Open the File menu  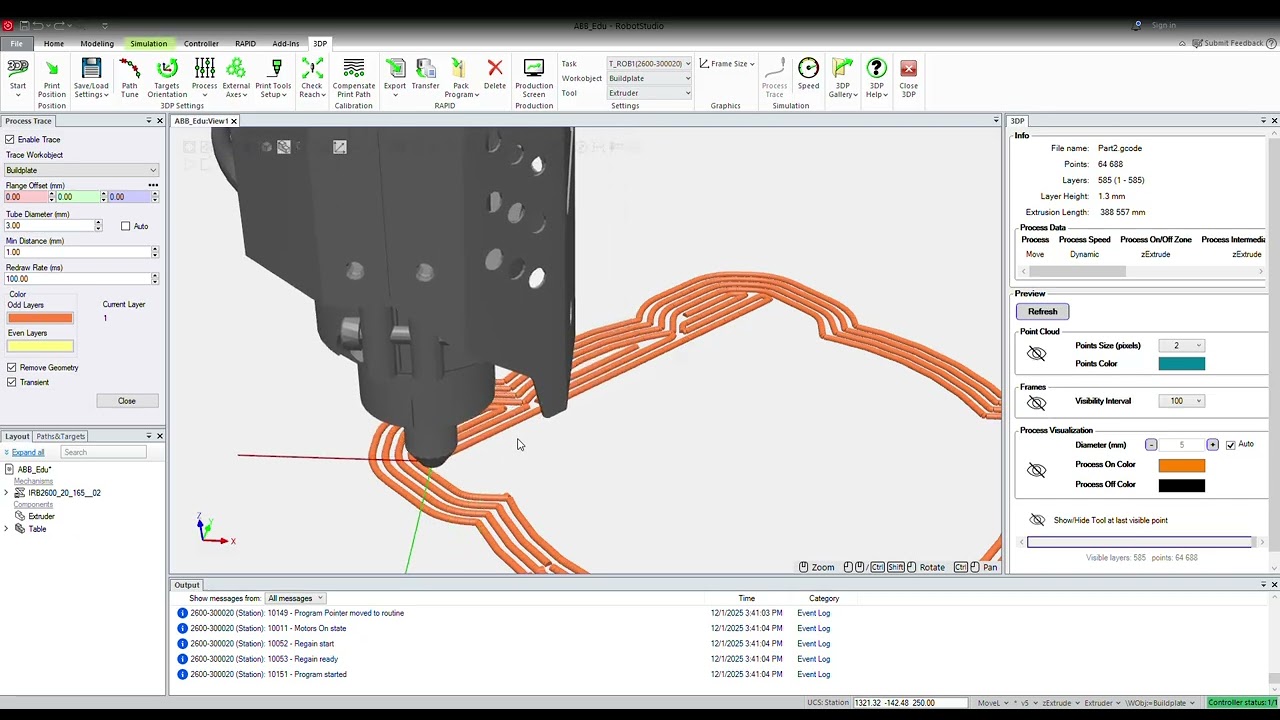tap(17, 44)
